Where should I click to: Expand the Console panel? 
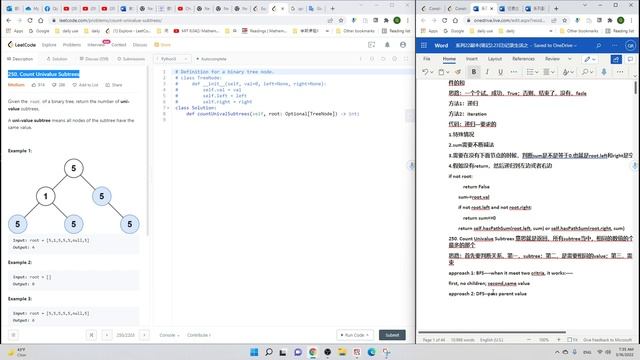click(x=169, y=335)
